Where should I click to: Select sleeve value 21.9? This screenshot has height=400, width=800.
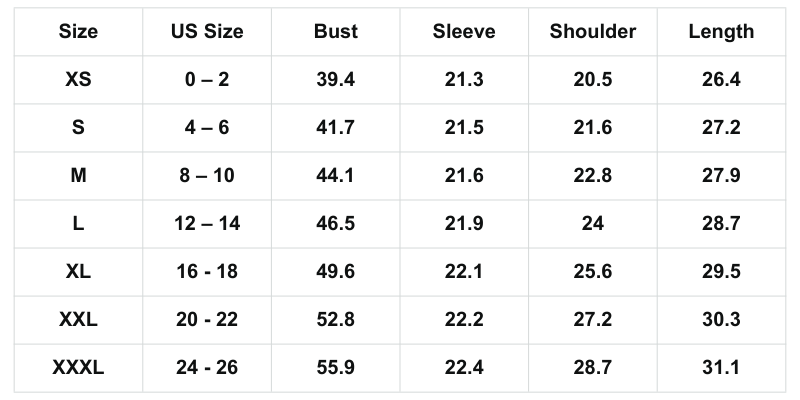click(x=464, y=223)
